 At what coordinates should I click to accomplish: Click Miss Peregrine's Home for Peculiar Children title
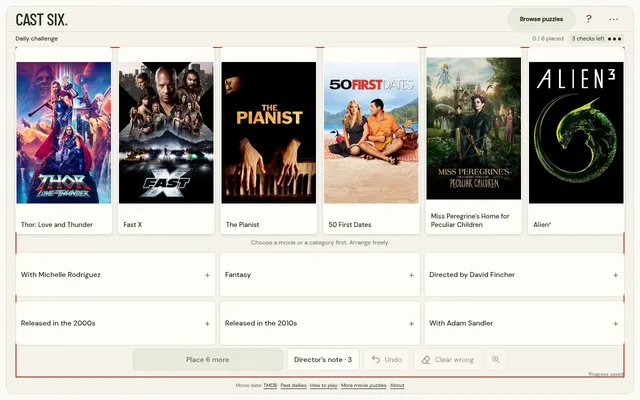pyautogui.click(x=470, y=220)
